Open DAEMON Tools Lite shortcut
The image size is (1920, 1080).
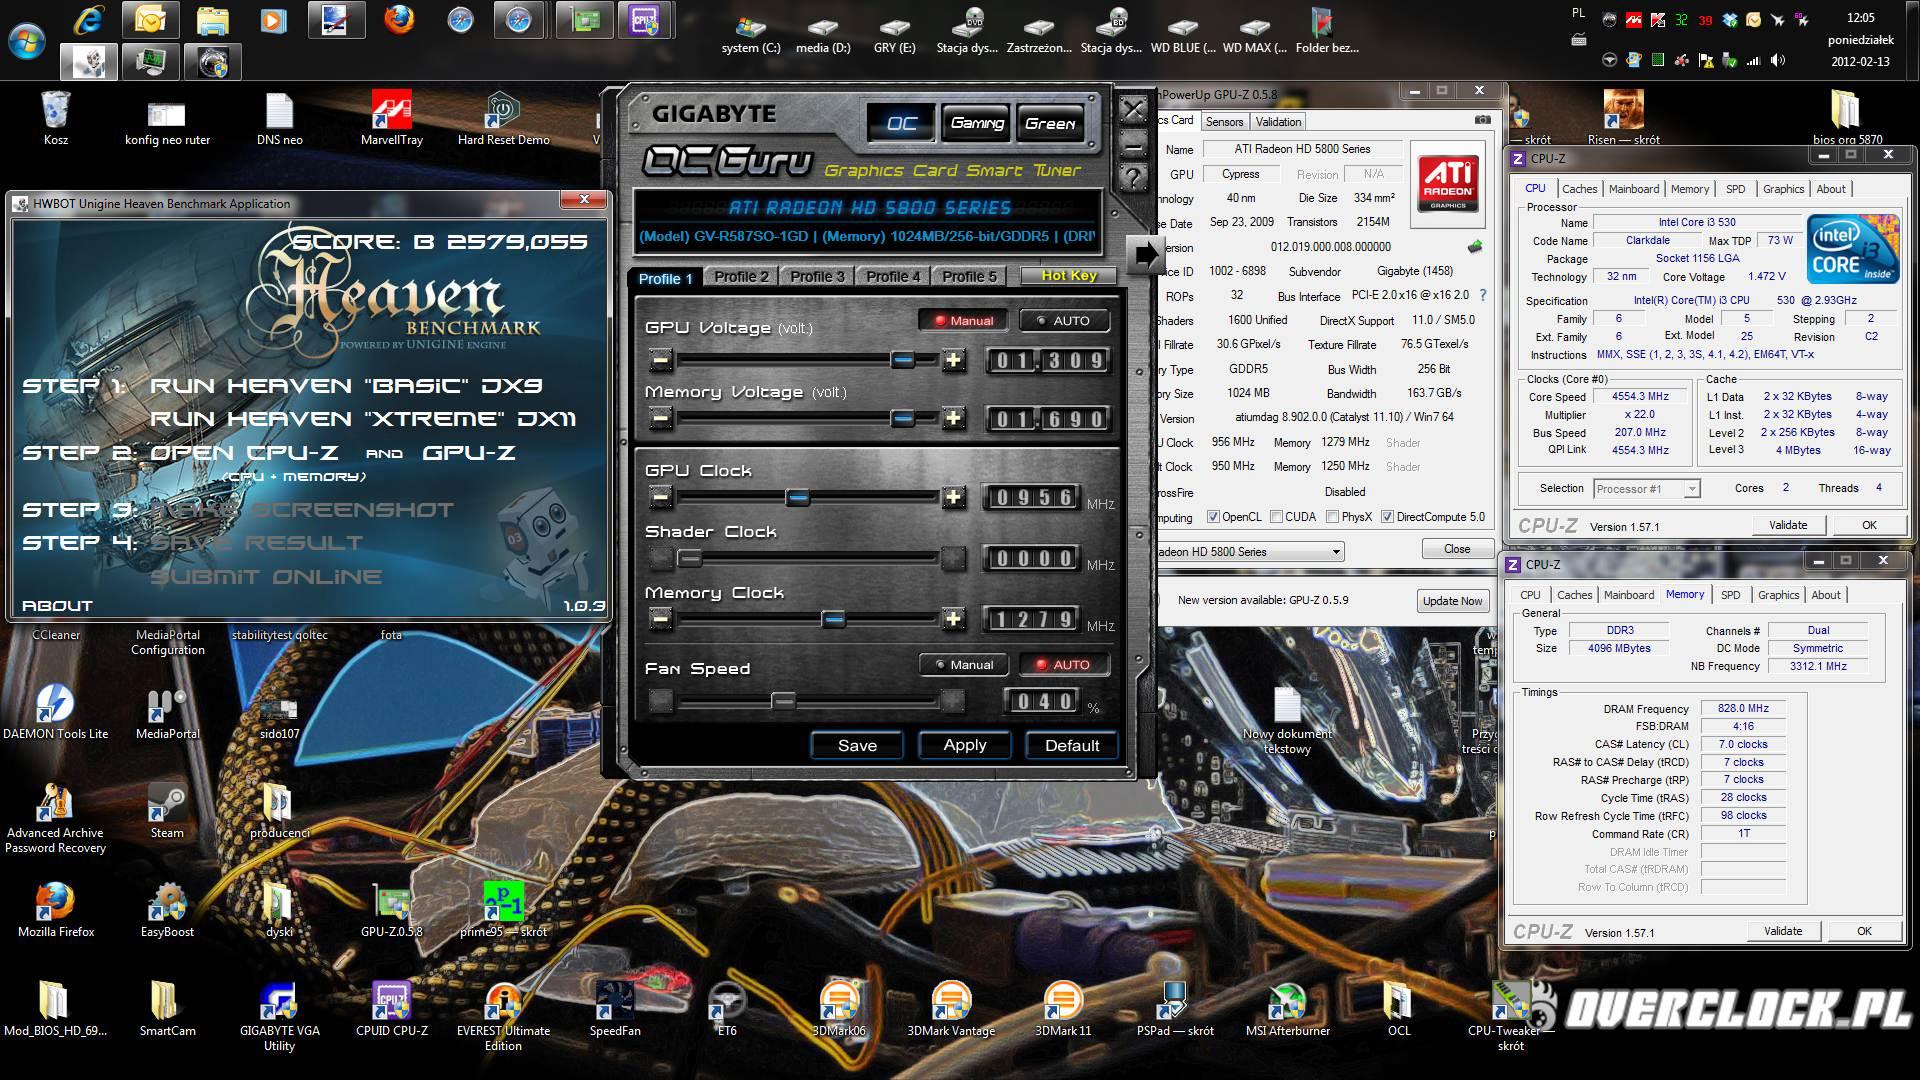55,712
